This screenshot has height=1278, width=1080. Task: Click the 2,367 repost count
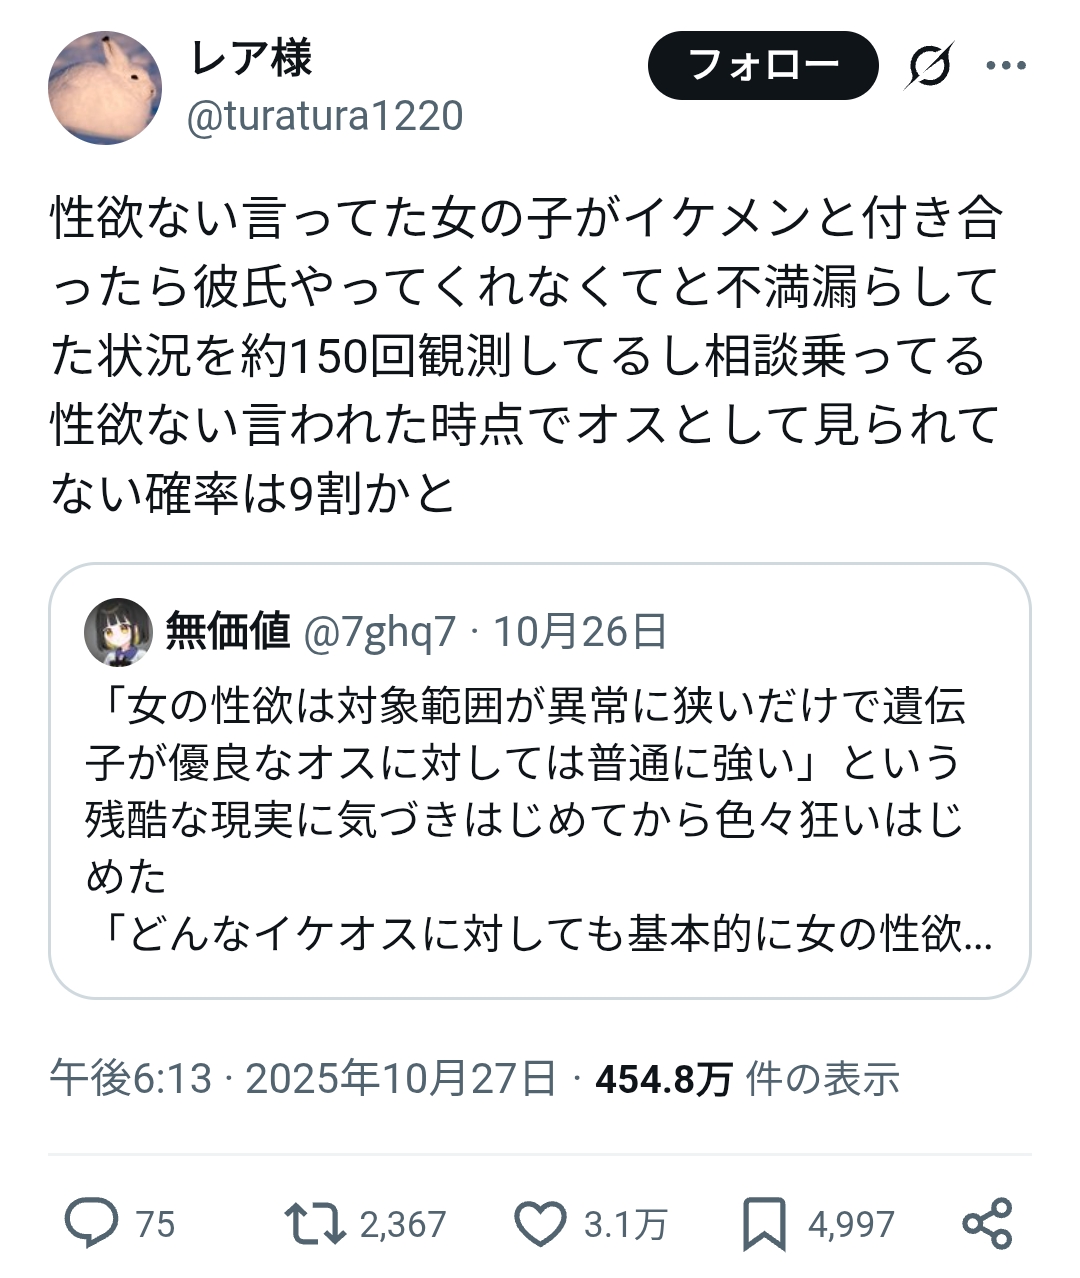point(403,1224)
